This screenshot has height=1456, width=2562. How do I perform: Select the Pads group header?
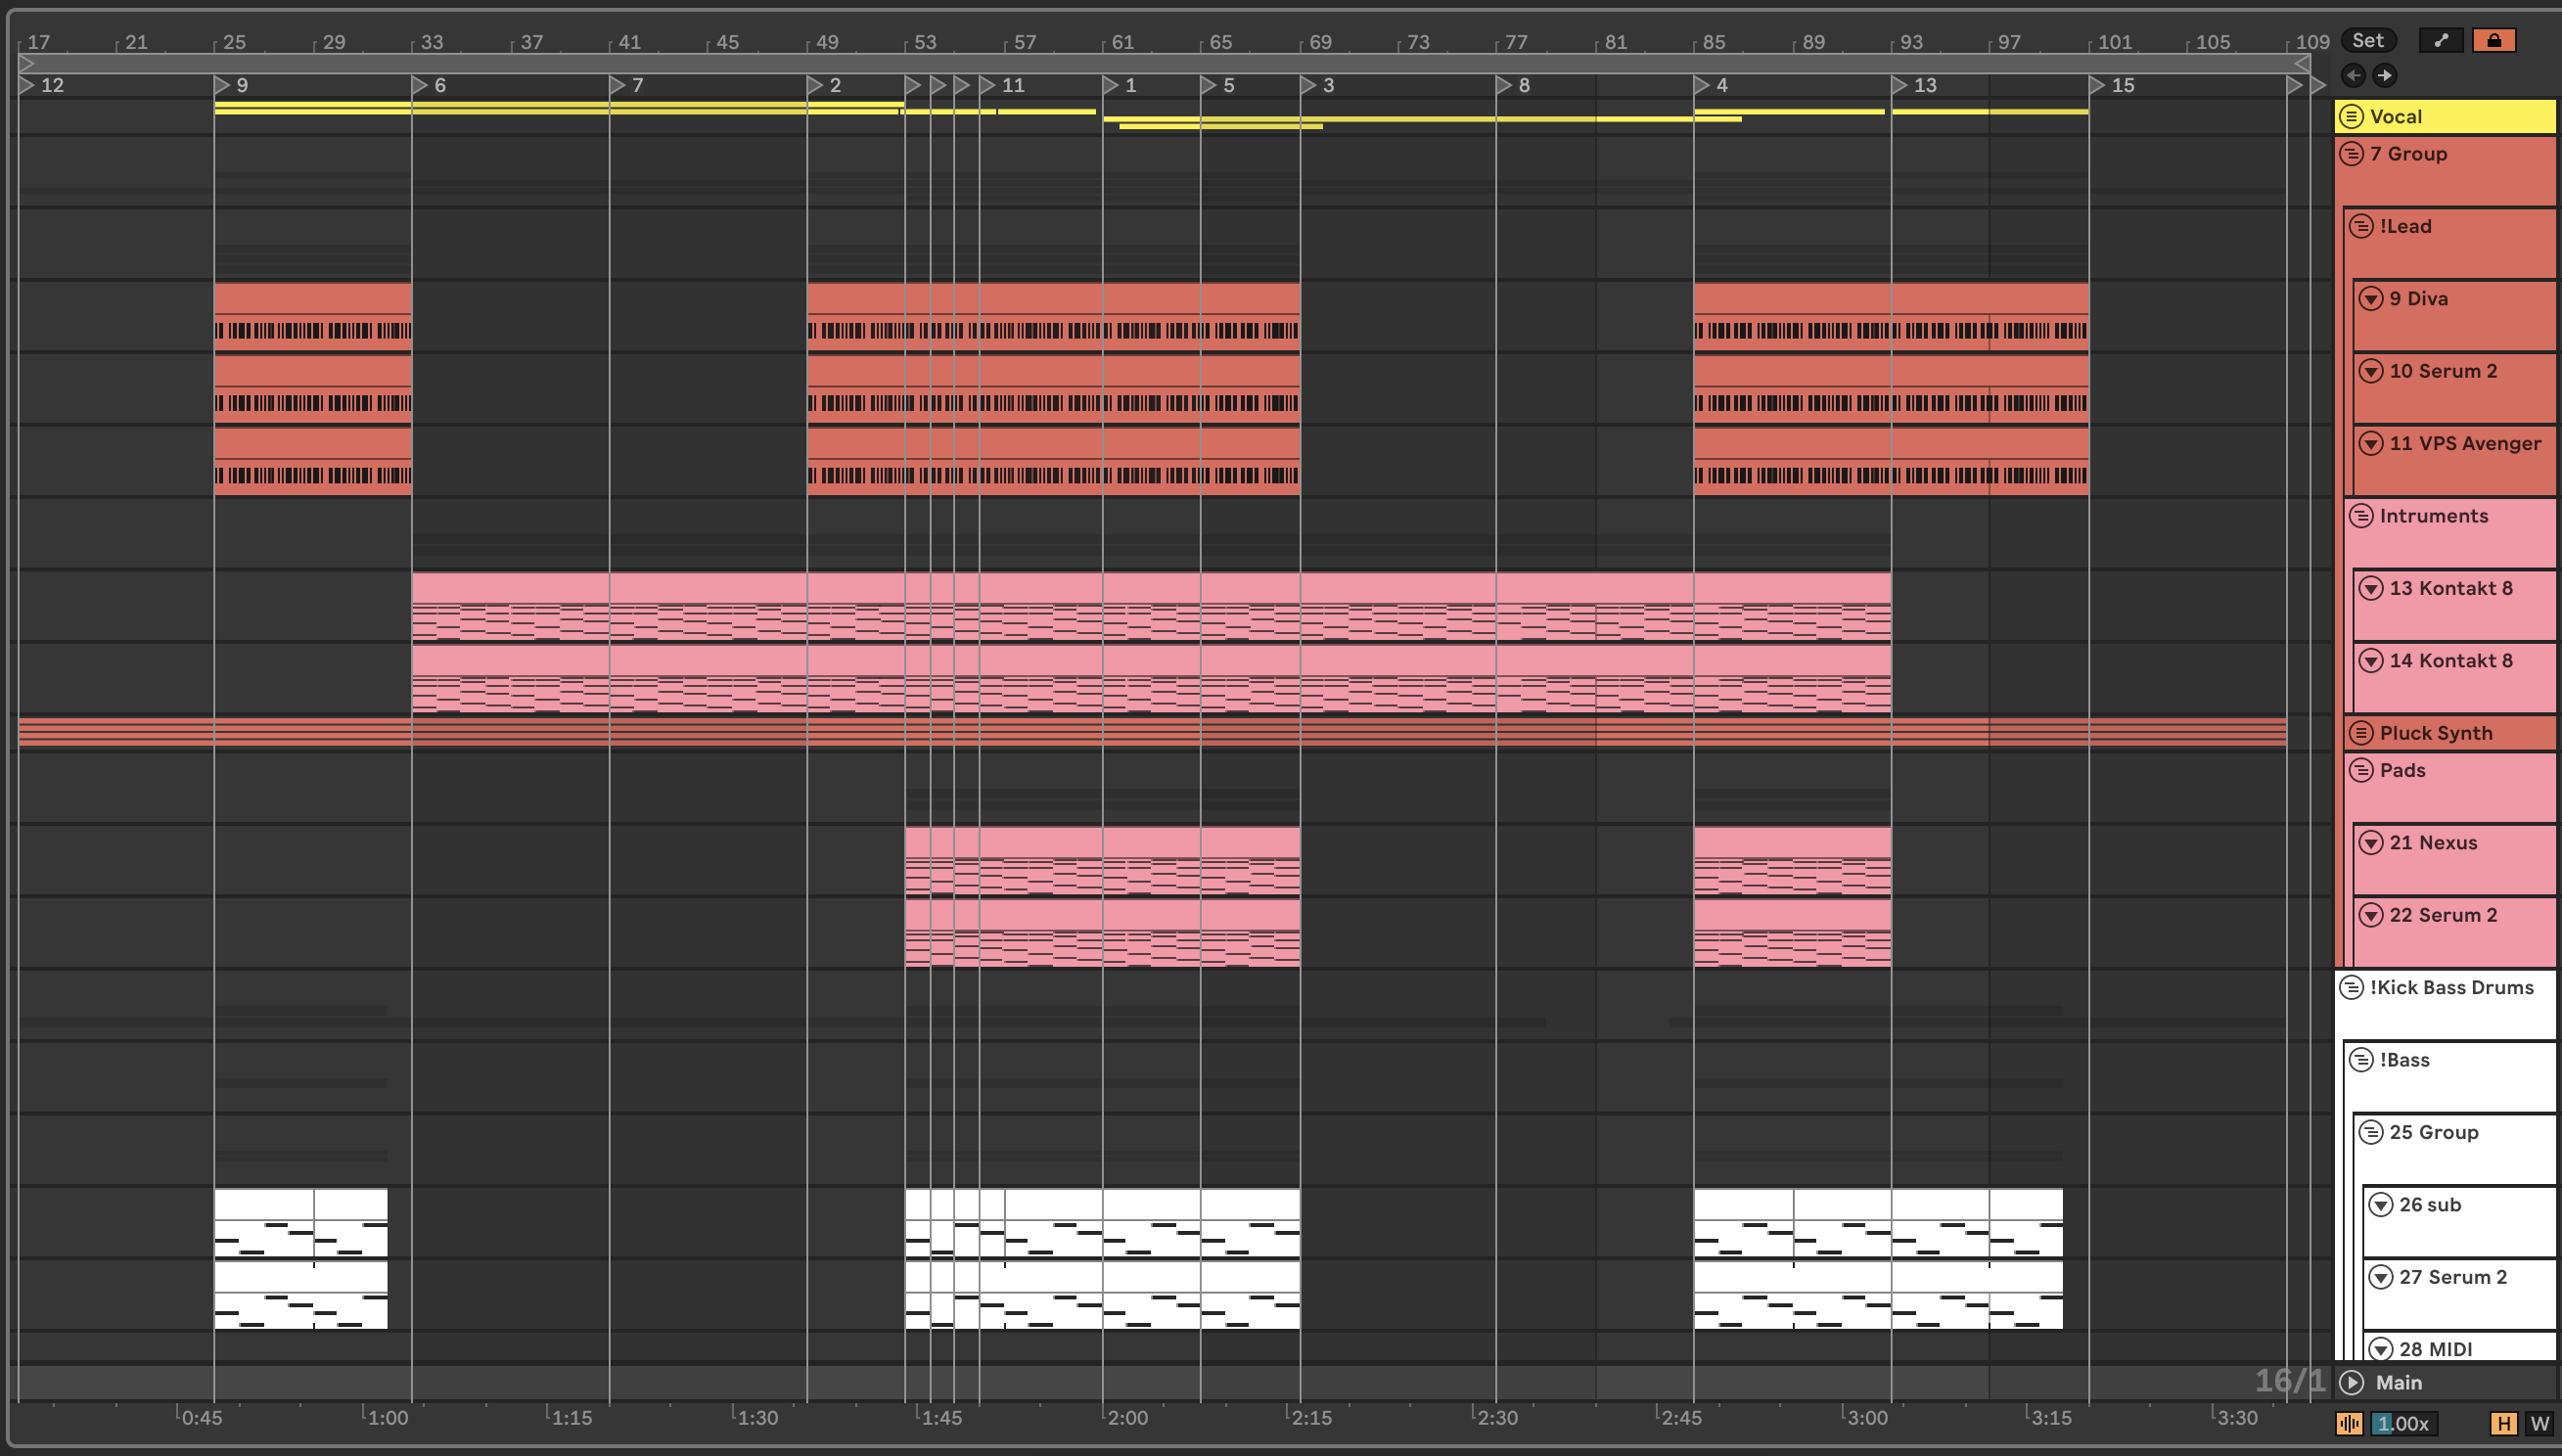[x=2402, y=770]
